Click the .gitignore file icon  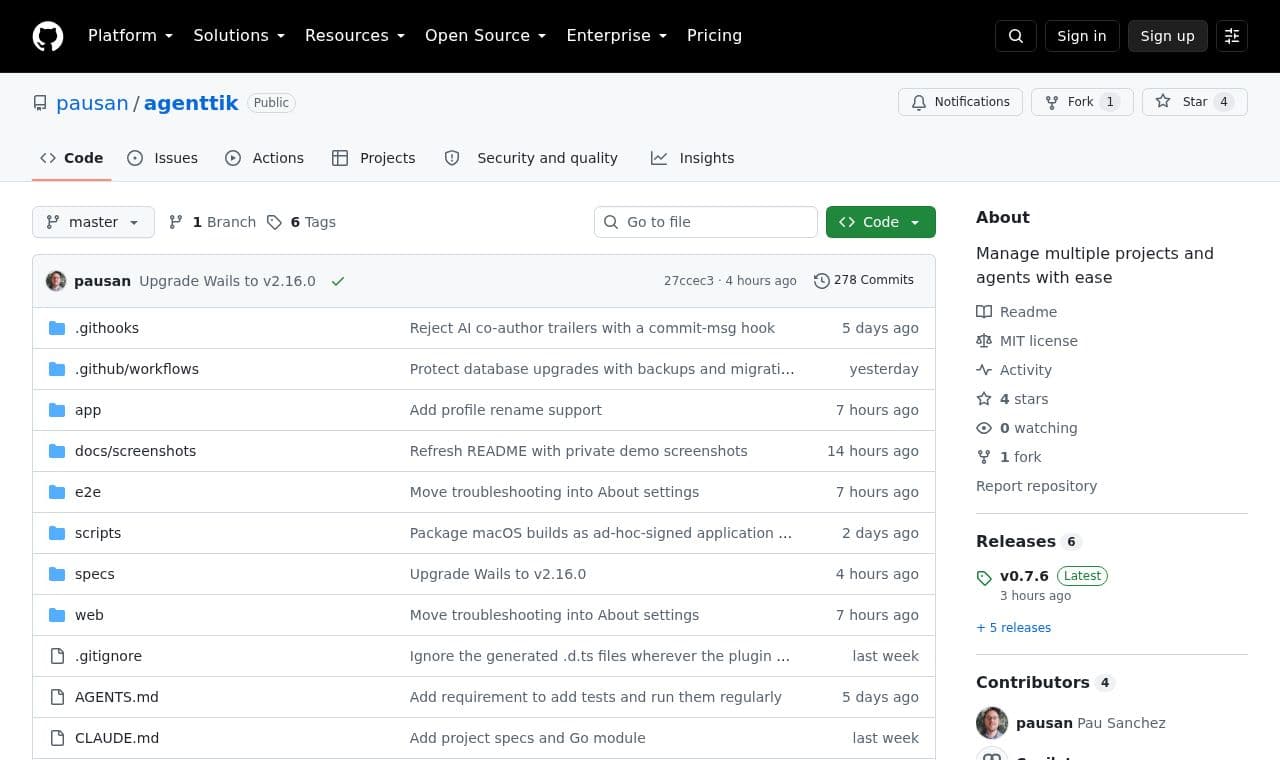[x=57, y=656]
